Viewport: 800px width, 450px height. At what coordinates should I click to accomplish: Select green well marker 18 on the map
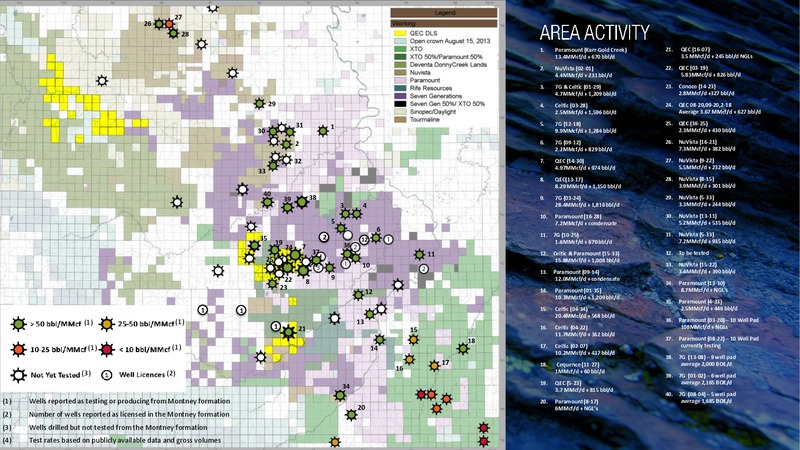pos(463,348)
